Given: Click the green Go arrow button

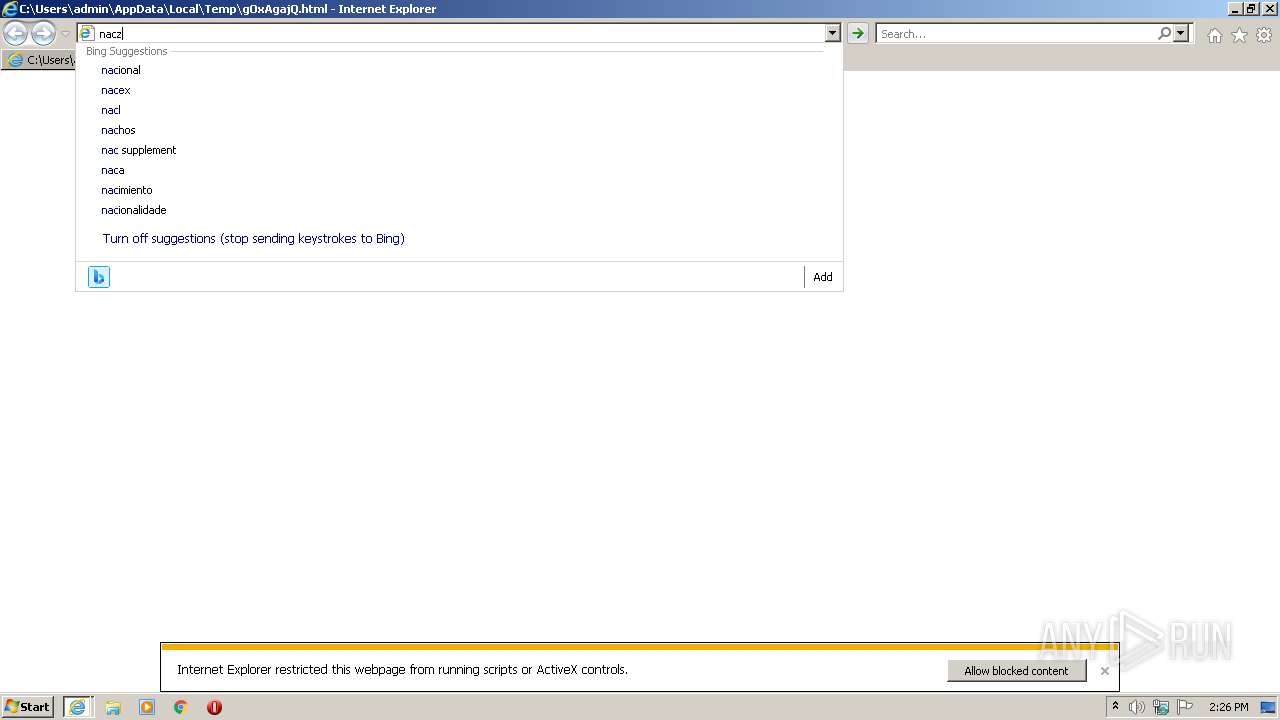Looking at the screenshot, I should coord(857,34).
